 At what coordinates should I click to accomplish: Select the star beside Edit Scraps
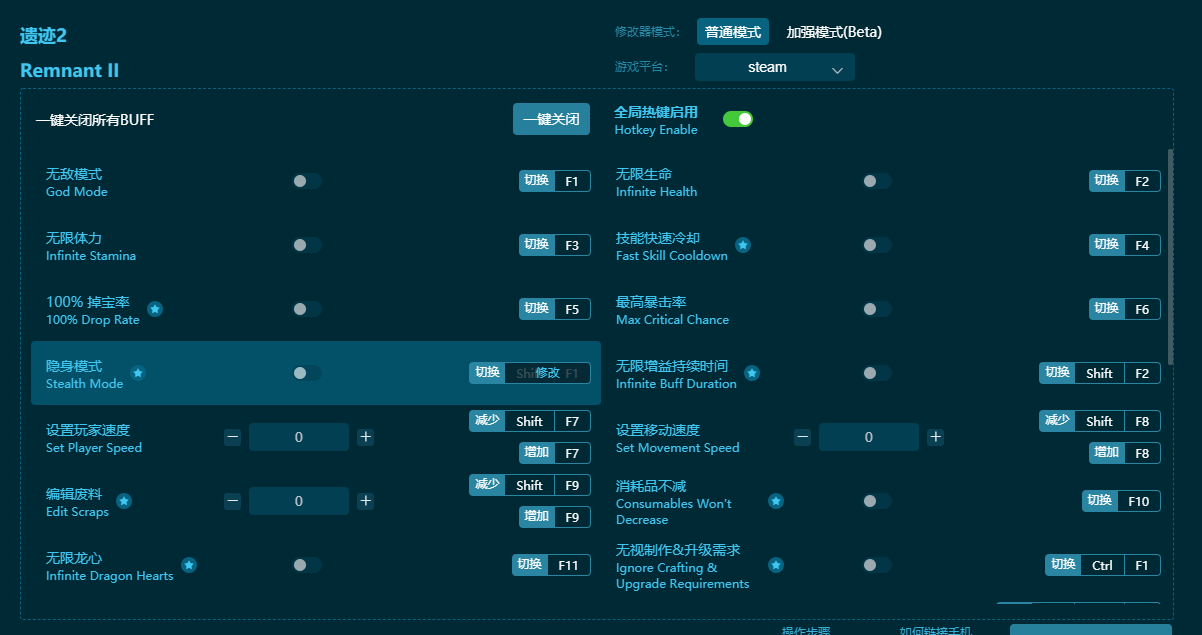[x=124, y=500]
